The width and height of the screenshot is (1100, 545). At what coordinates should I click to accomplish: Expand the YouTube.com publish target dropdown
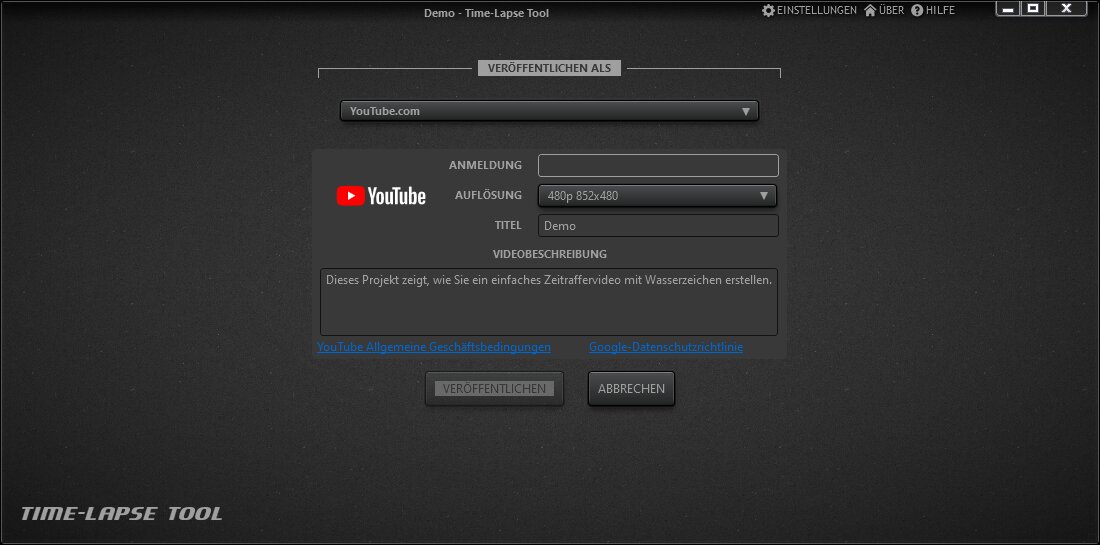(x=549, y=111)
